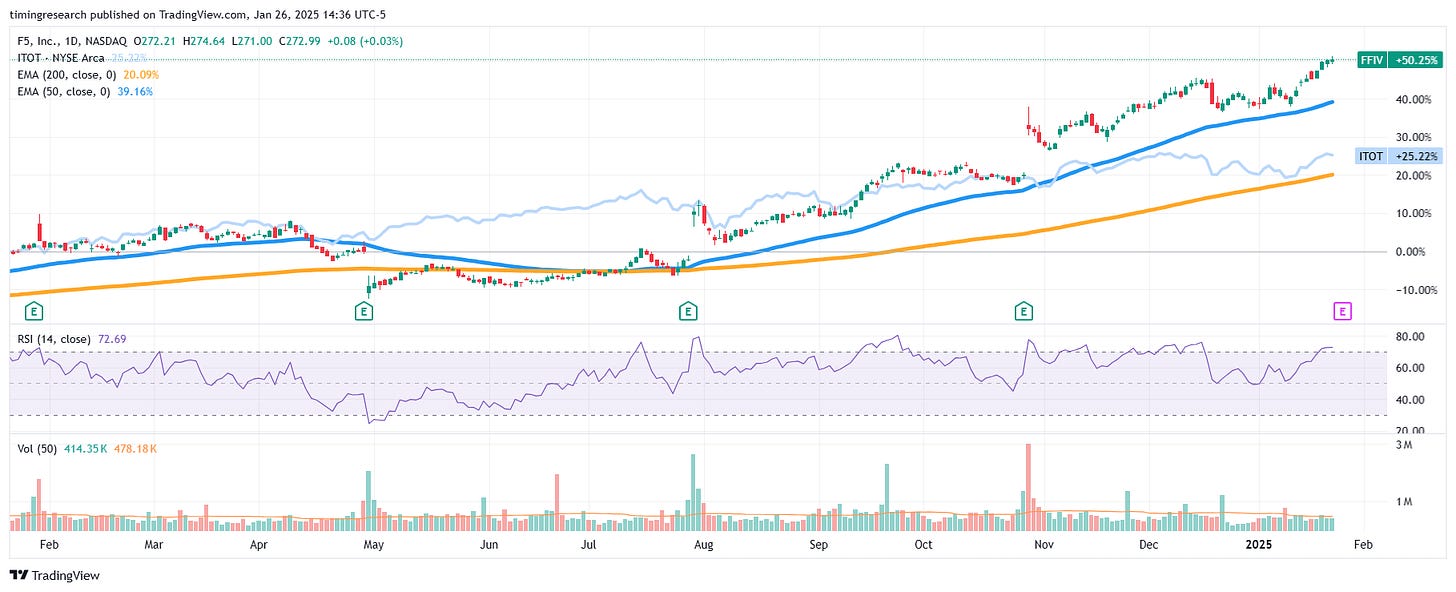Click the green E earnings marker near February
This screenshot has height=592, width=1456.
pyautogui.click(x=34, y=311)
